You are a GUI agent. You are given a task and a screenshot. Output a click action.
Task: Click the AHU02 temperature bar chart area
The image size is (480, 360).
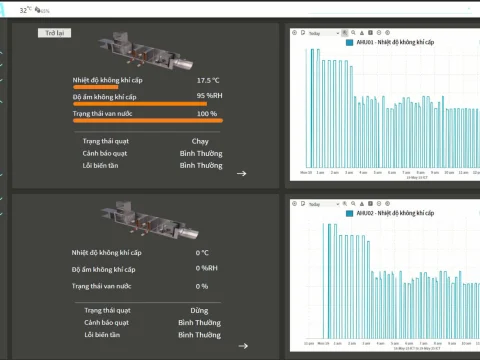[x=392, y=281]
